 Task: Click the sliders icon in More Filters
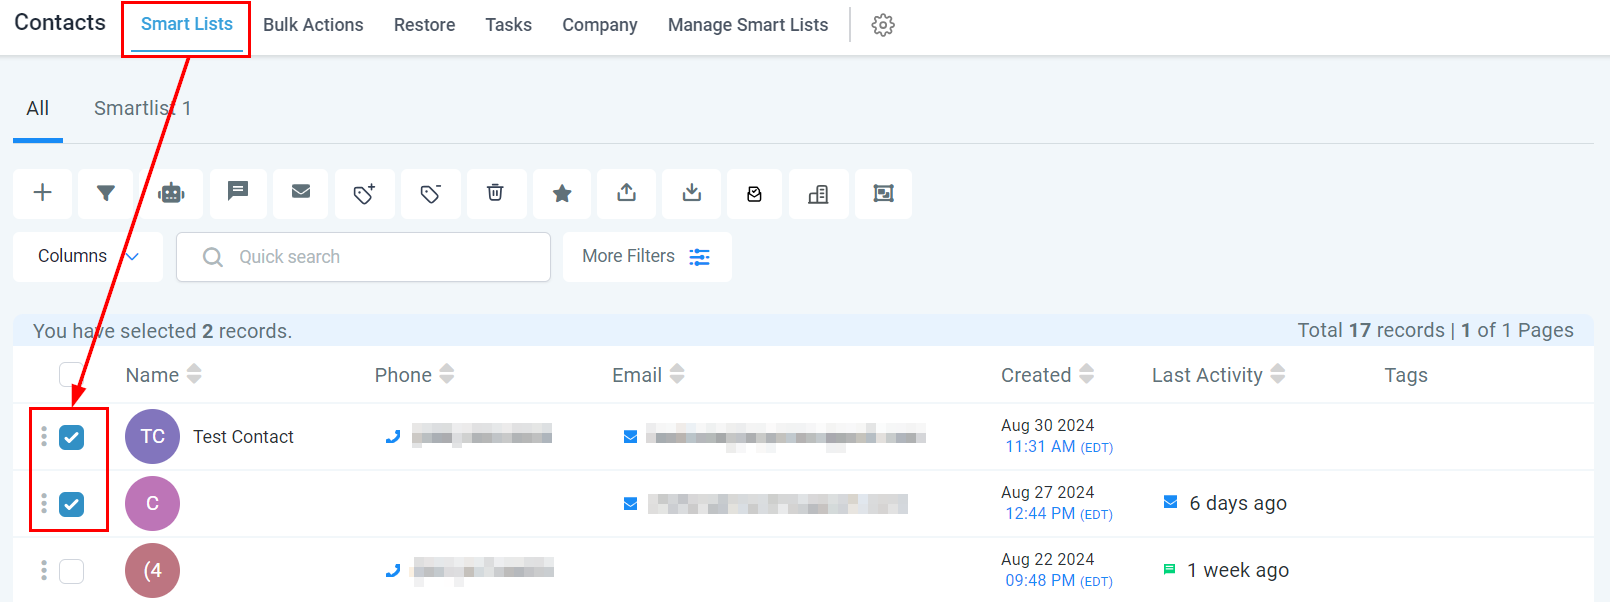click(700, 257)
